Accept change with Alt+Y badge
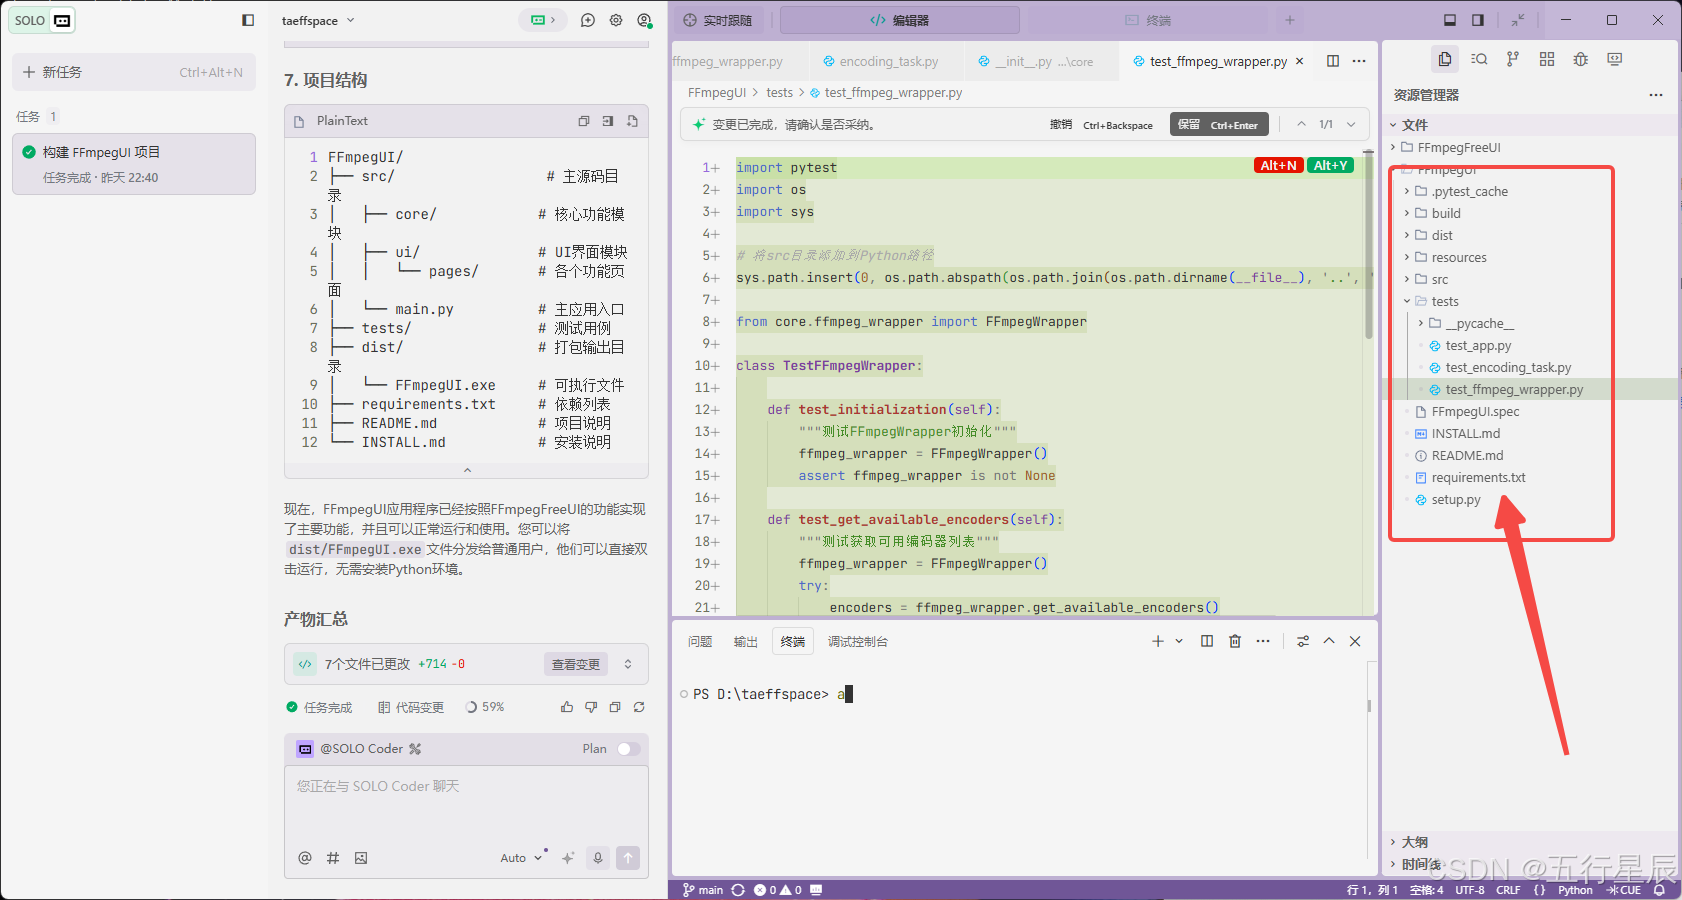 (x=1330, y=165)
